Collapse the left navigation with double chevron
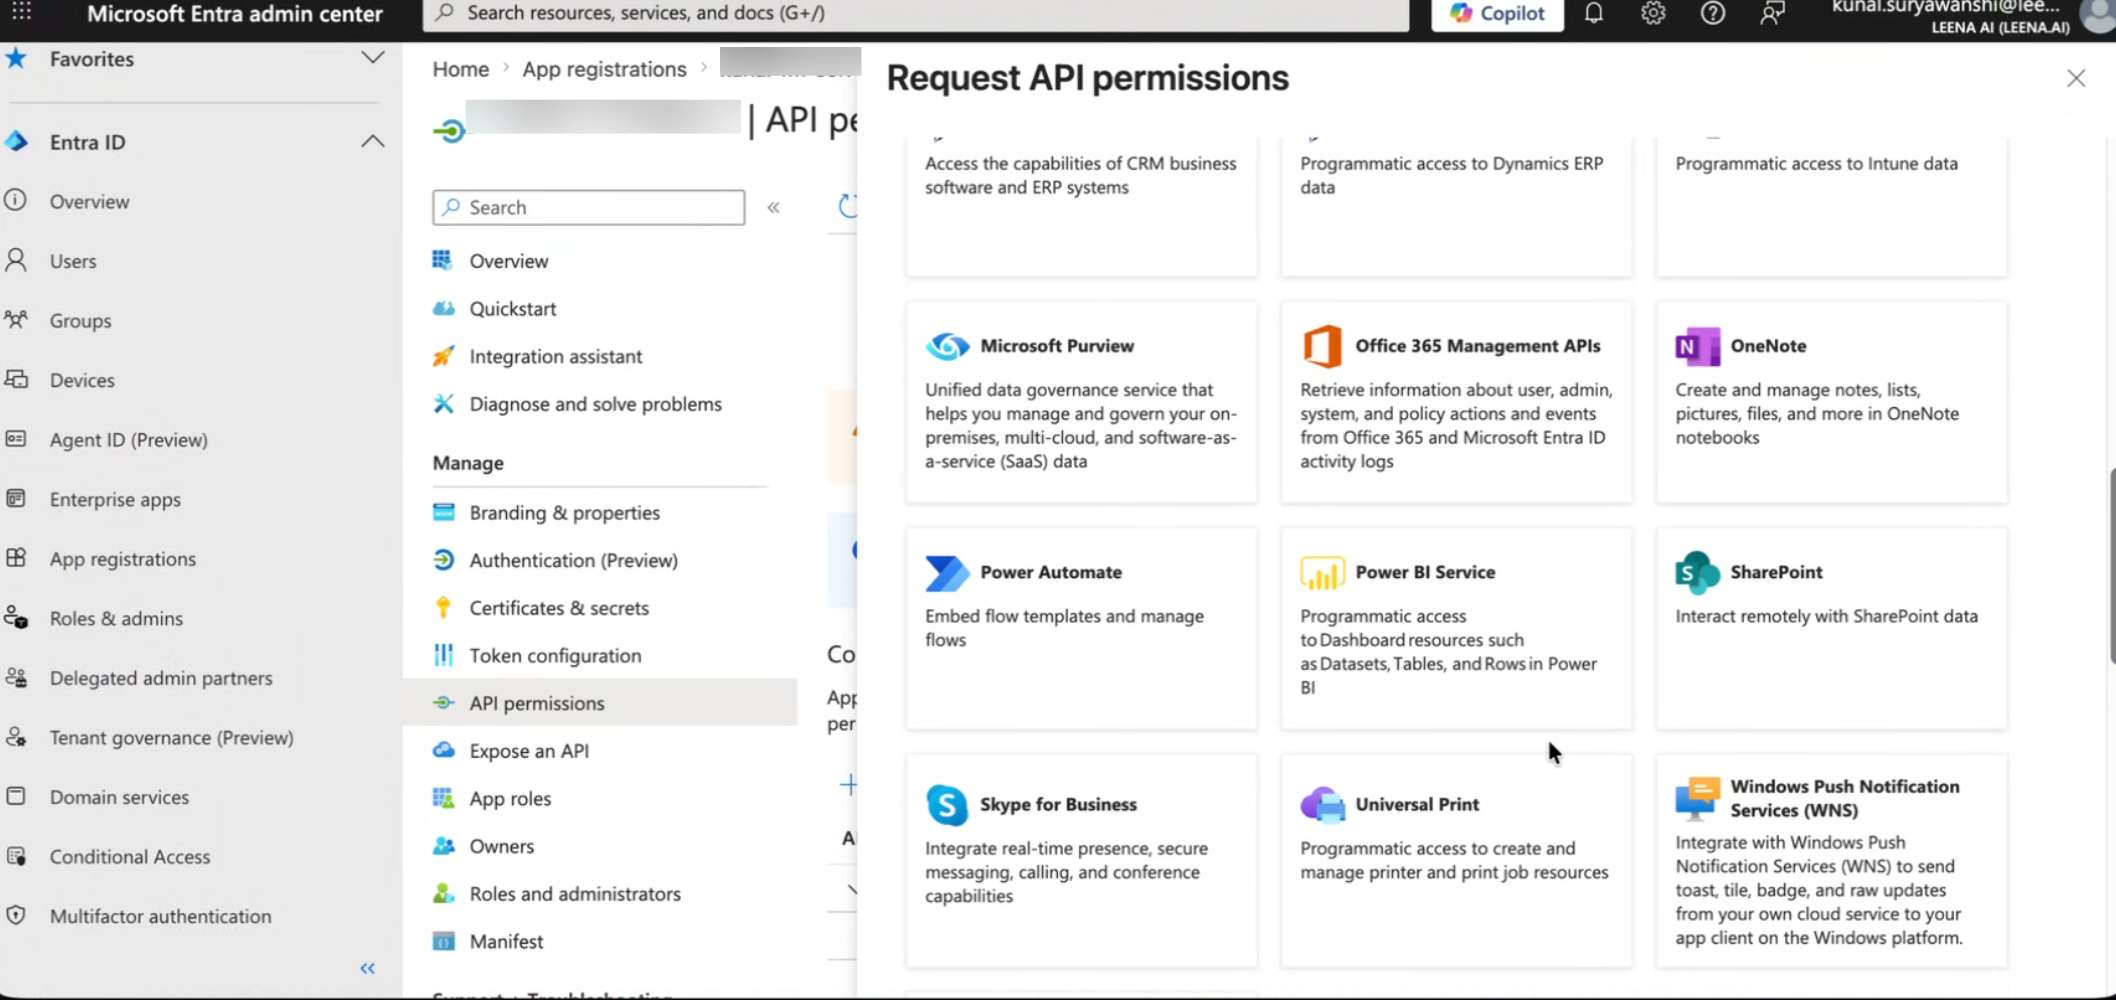 tap(368, 968)
